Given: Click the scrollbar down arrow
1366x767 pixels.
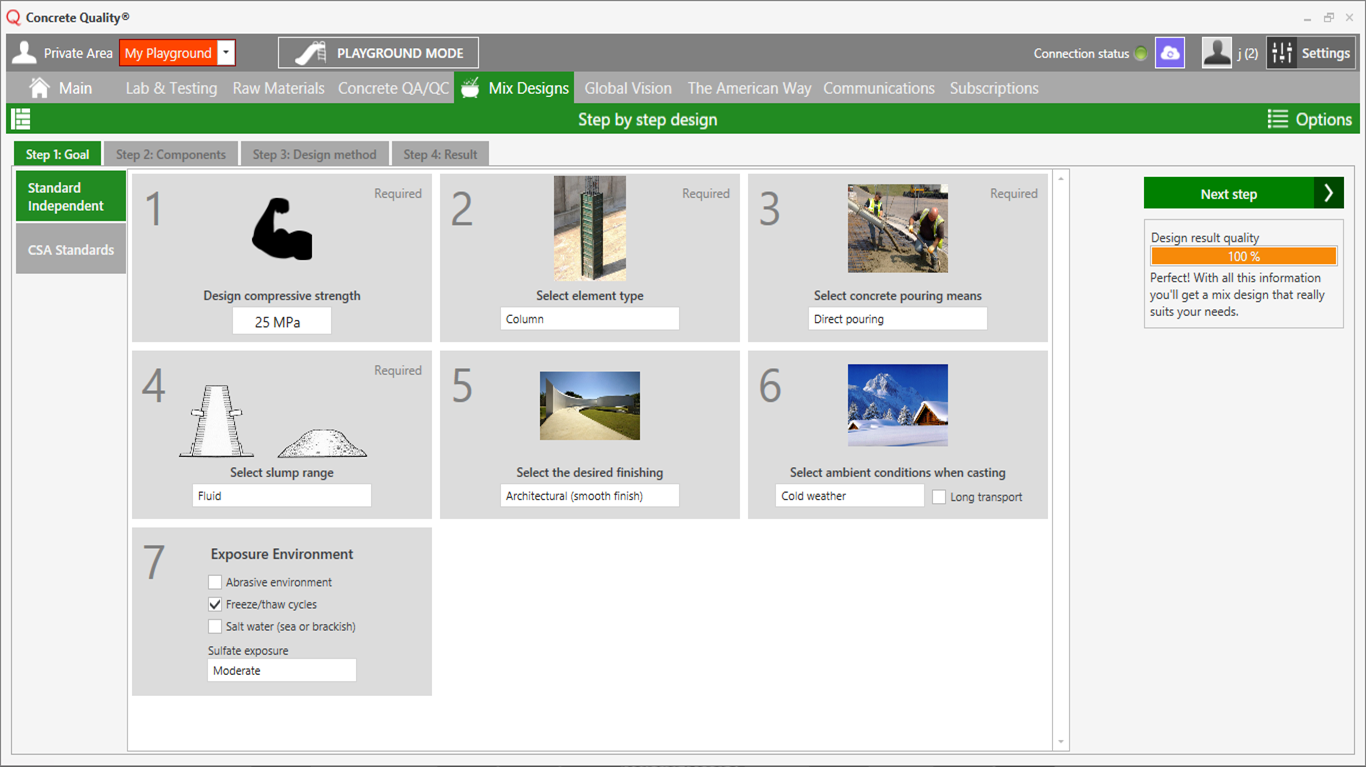Looking at the screenshot, I should coord(1061,742).
